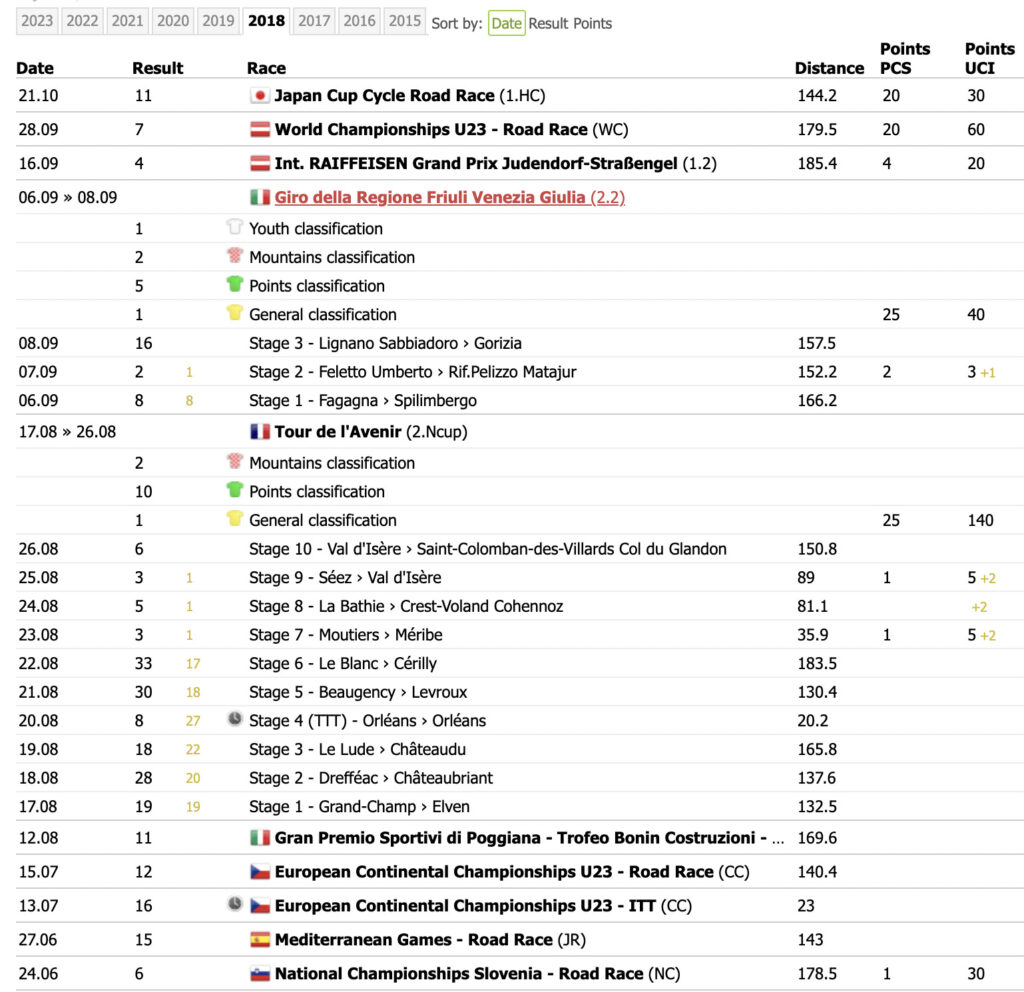The image size is (1024, 992).
Task: Open Mediterranean Games Road Race
Action: [430, 940]
